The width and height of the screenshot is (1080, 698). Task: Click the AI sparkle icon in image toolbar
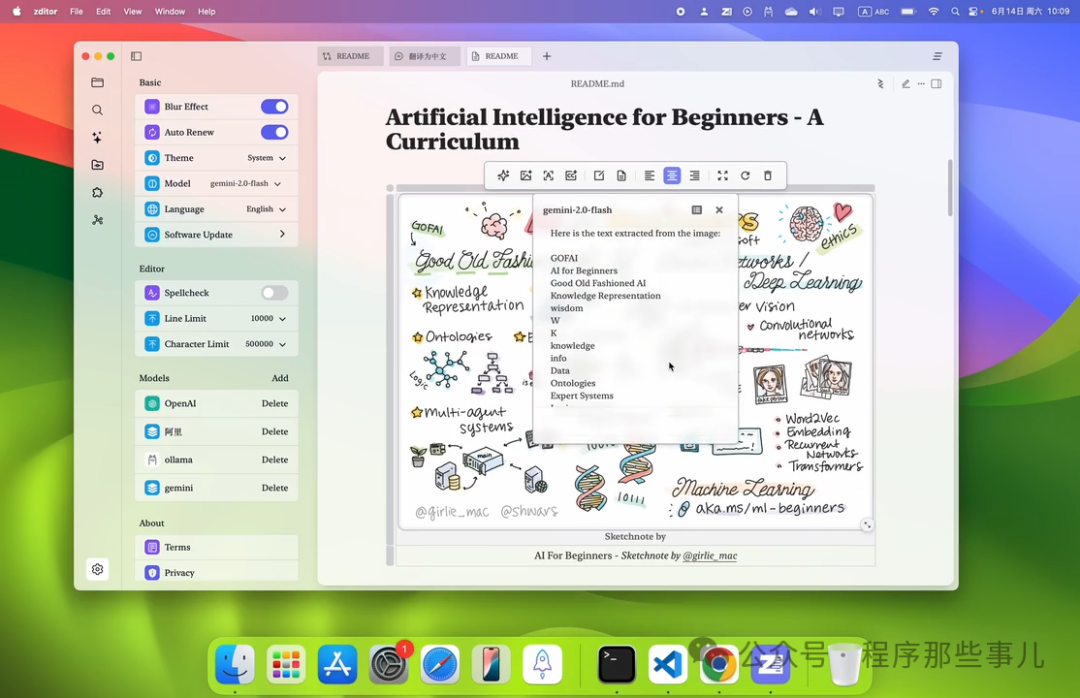pos(503,176)
